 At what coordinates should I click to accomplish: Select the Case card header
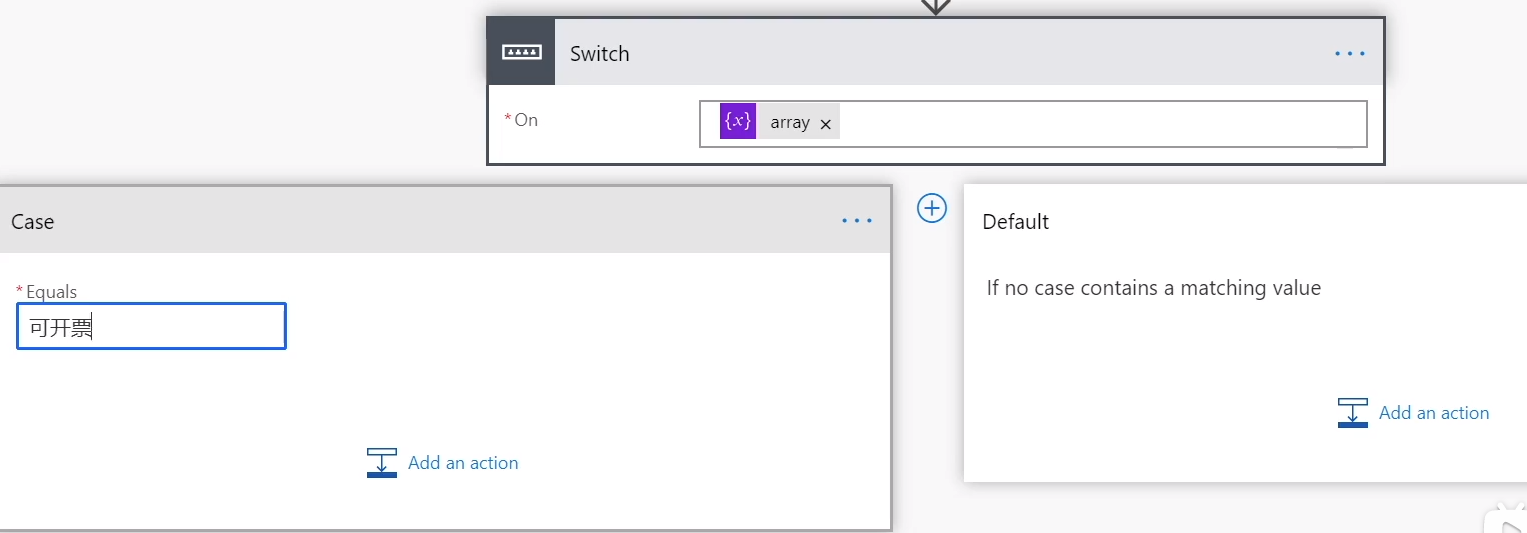click(445, 221)
